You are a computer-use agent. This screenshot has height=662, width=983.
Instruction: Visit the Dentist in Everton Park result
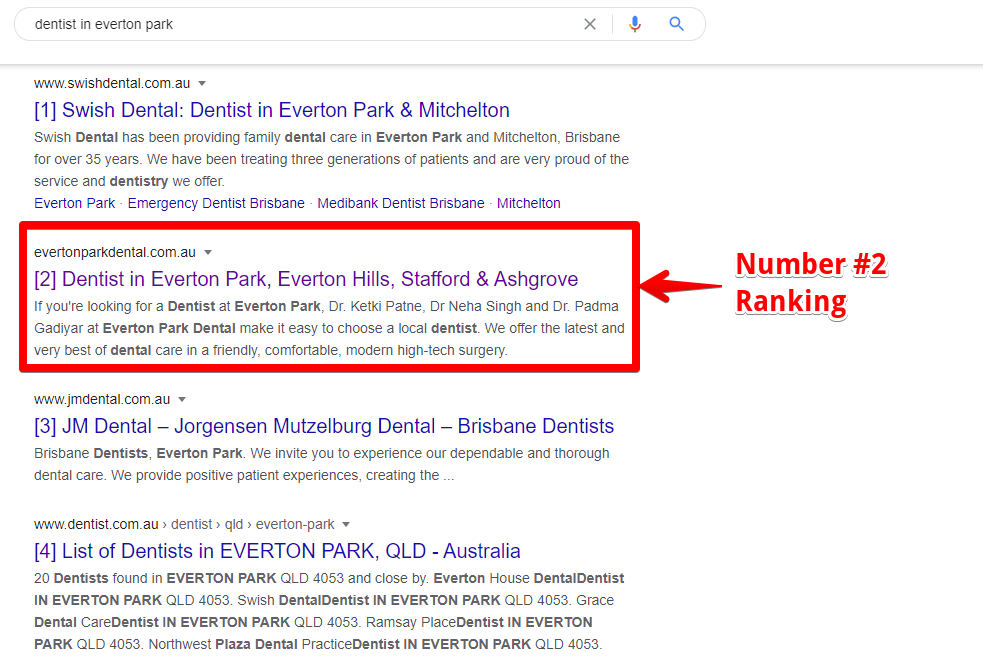pos(305,279)
